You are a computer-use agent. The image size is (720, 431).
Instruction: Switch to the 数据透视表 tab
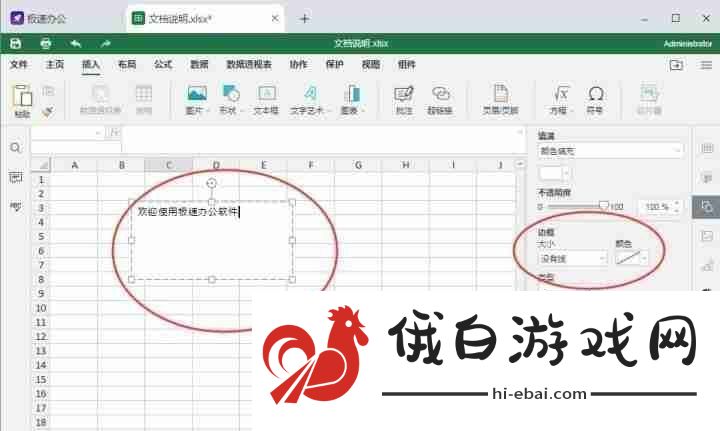click(249, 65)
